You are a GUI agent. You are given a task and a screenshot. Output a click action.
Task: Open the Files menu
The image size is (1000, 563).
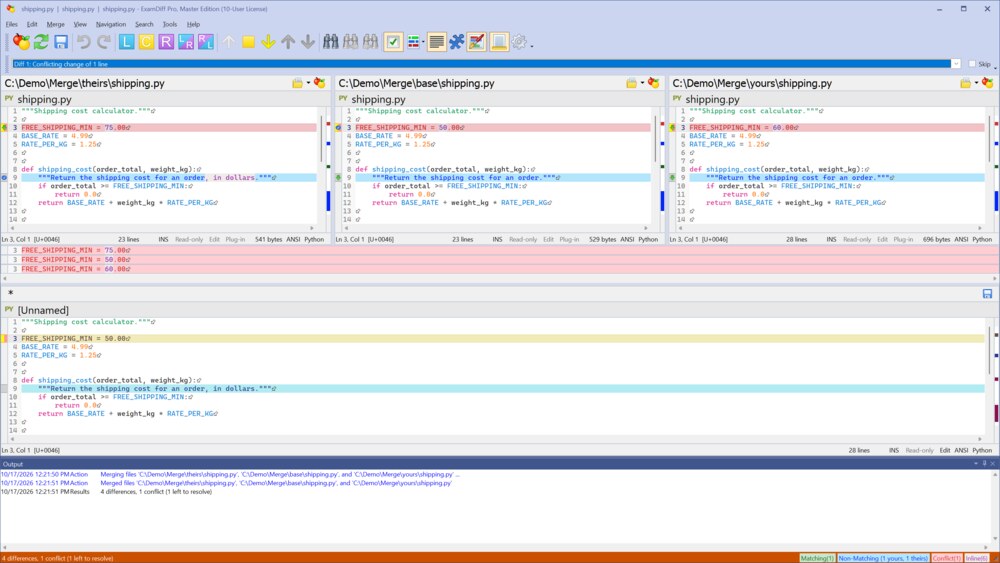tap(11, 24)
